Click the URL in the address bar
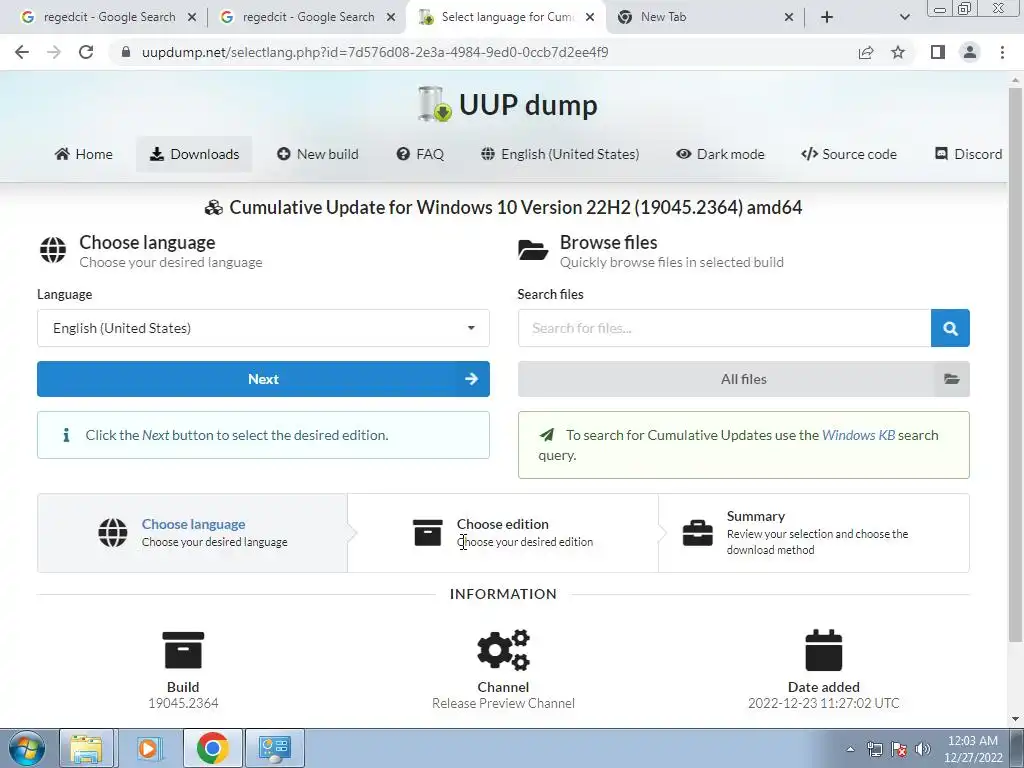 tap(375, 52)
